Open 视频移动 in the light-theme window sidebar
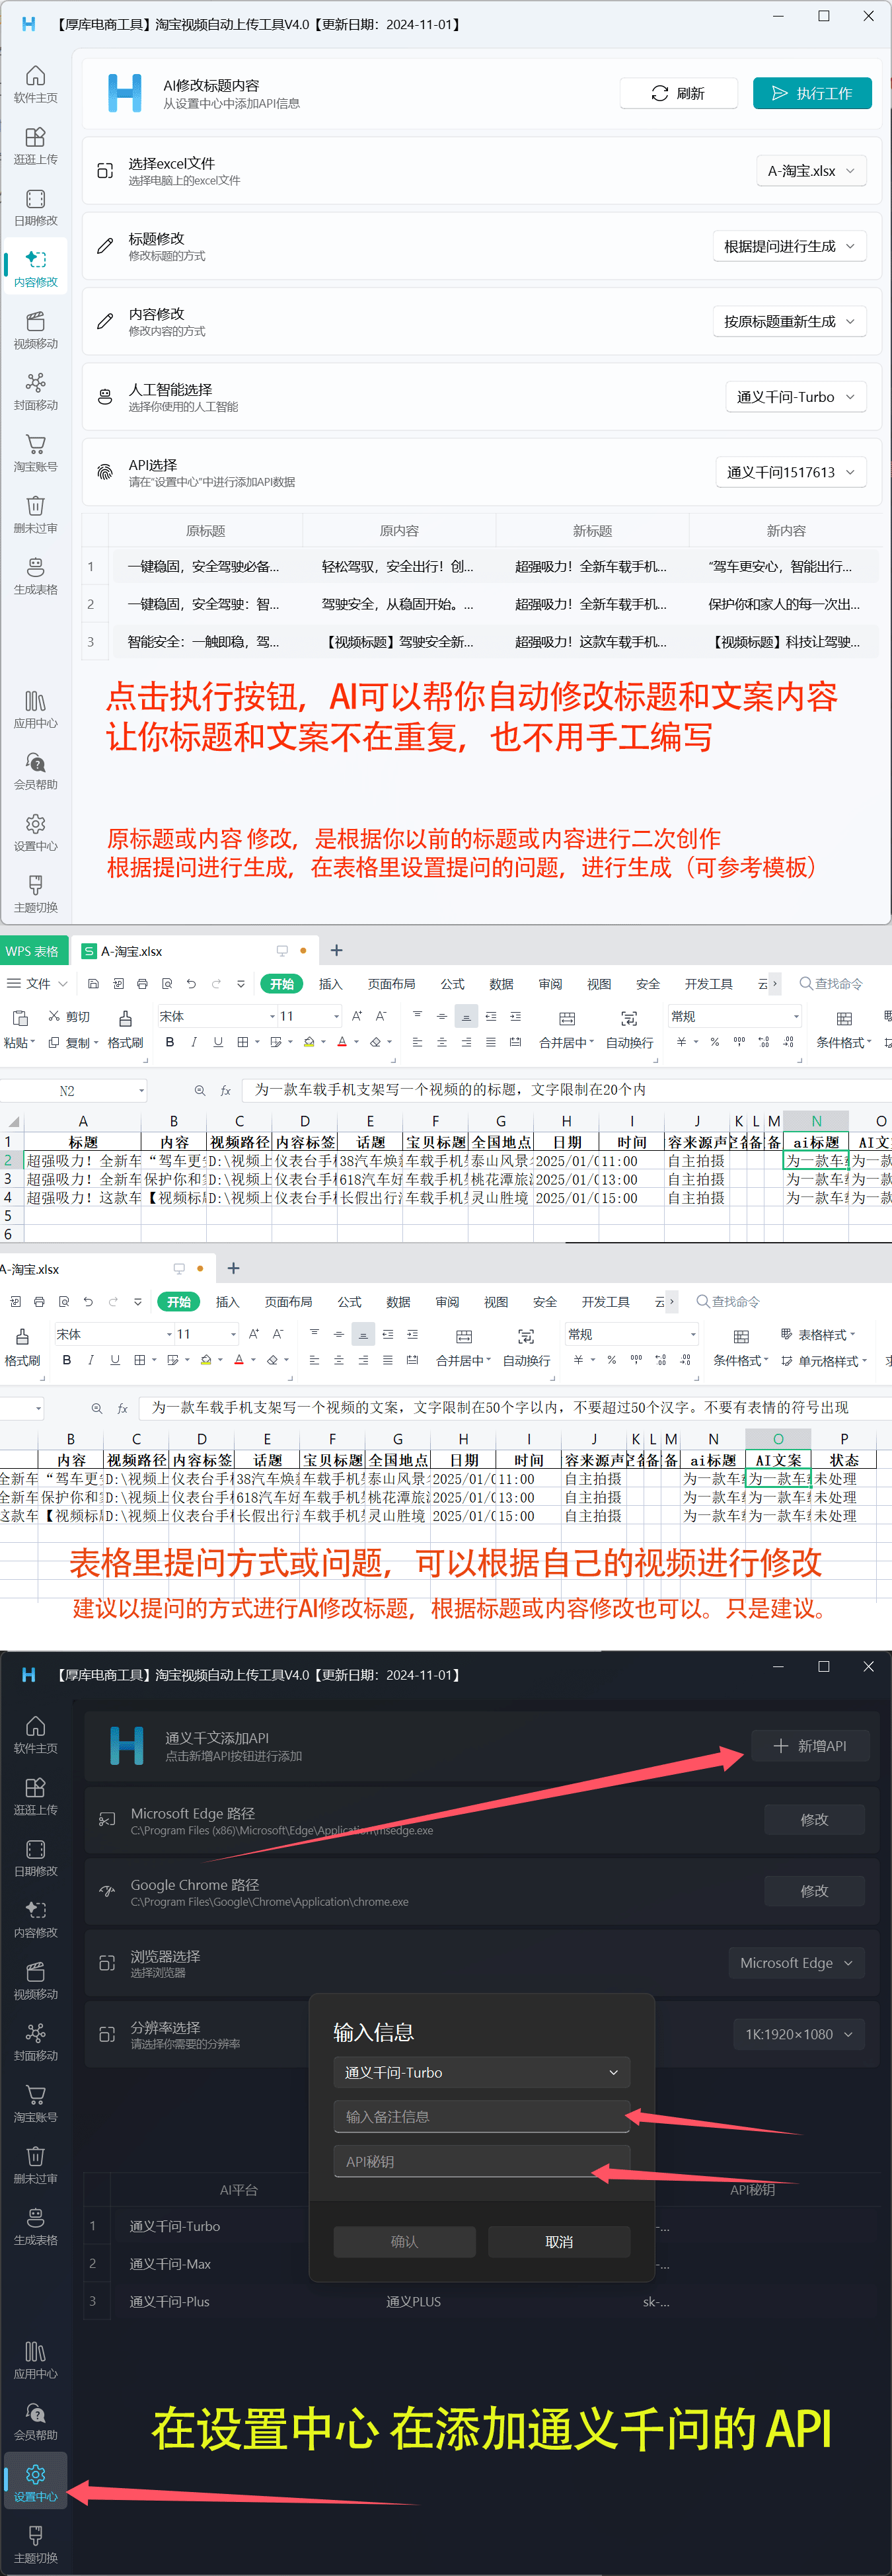 [x=35, y=330]
